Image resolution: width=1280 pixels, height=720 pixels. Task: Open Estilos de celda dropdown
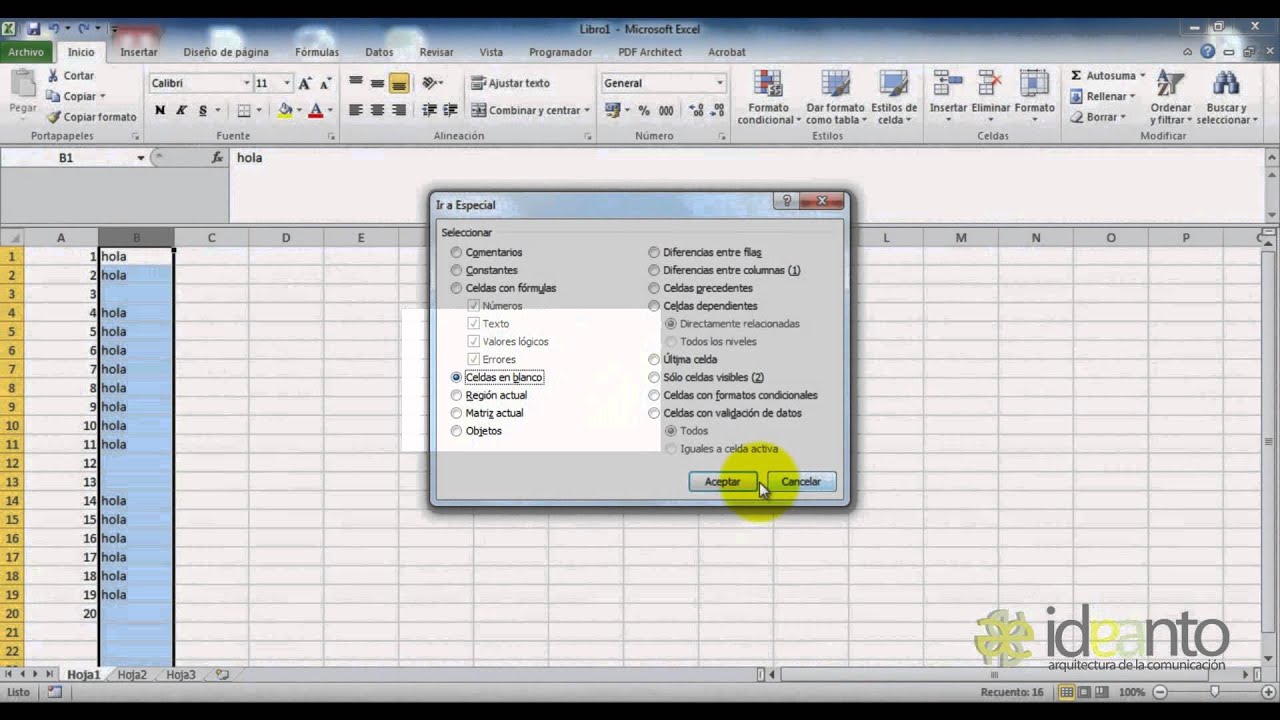tap(894, 96)
